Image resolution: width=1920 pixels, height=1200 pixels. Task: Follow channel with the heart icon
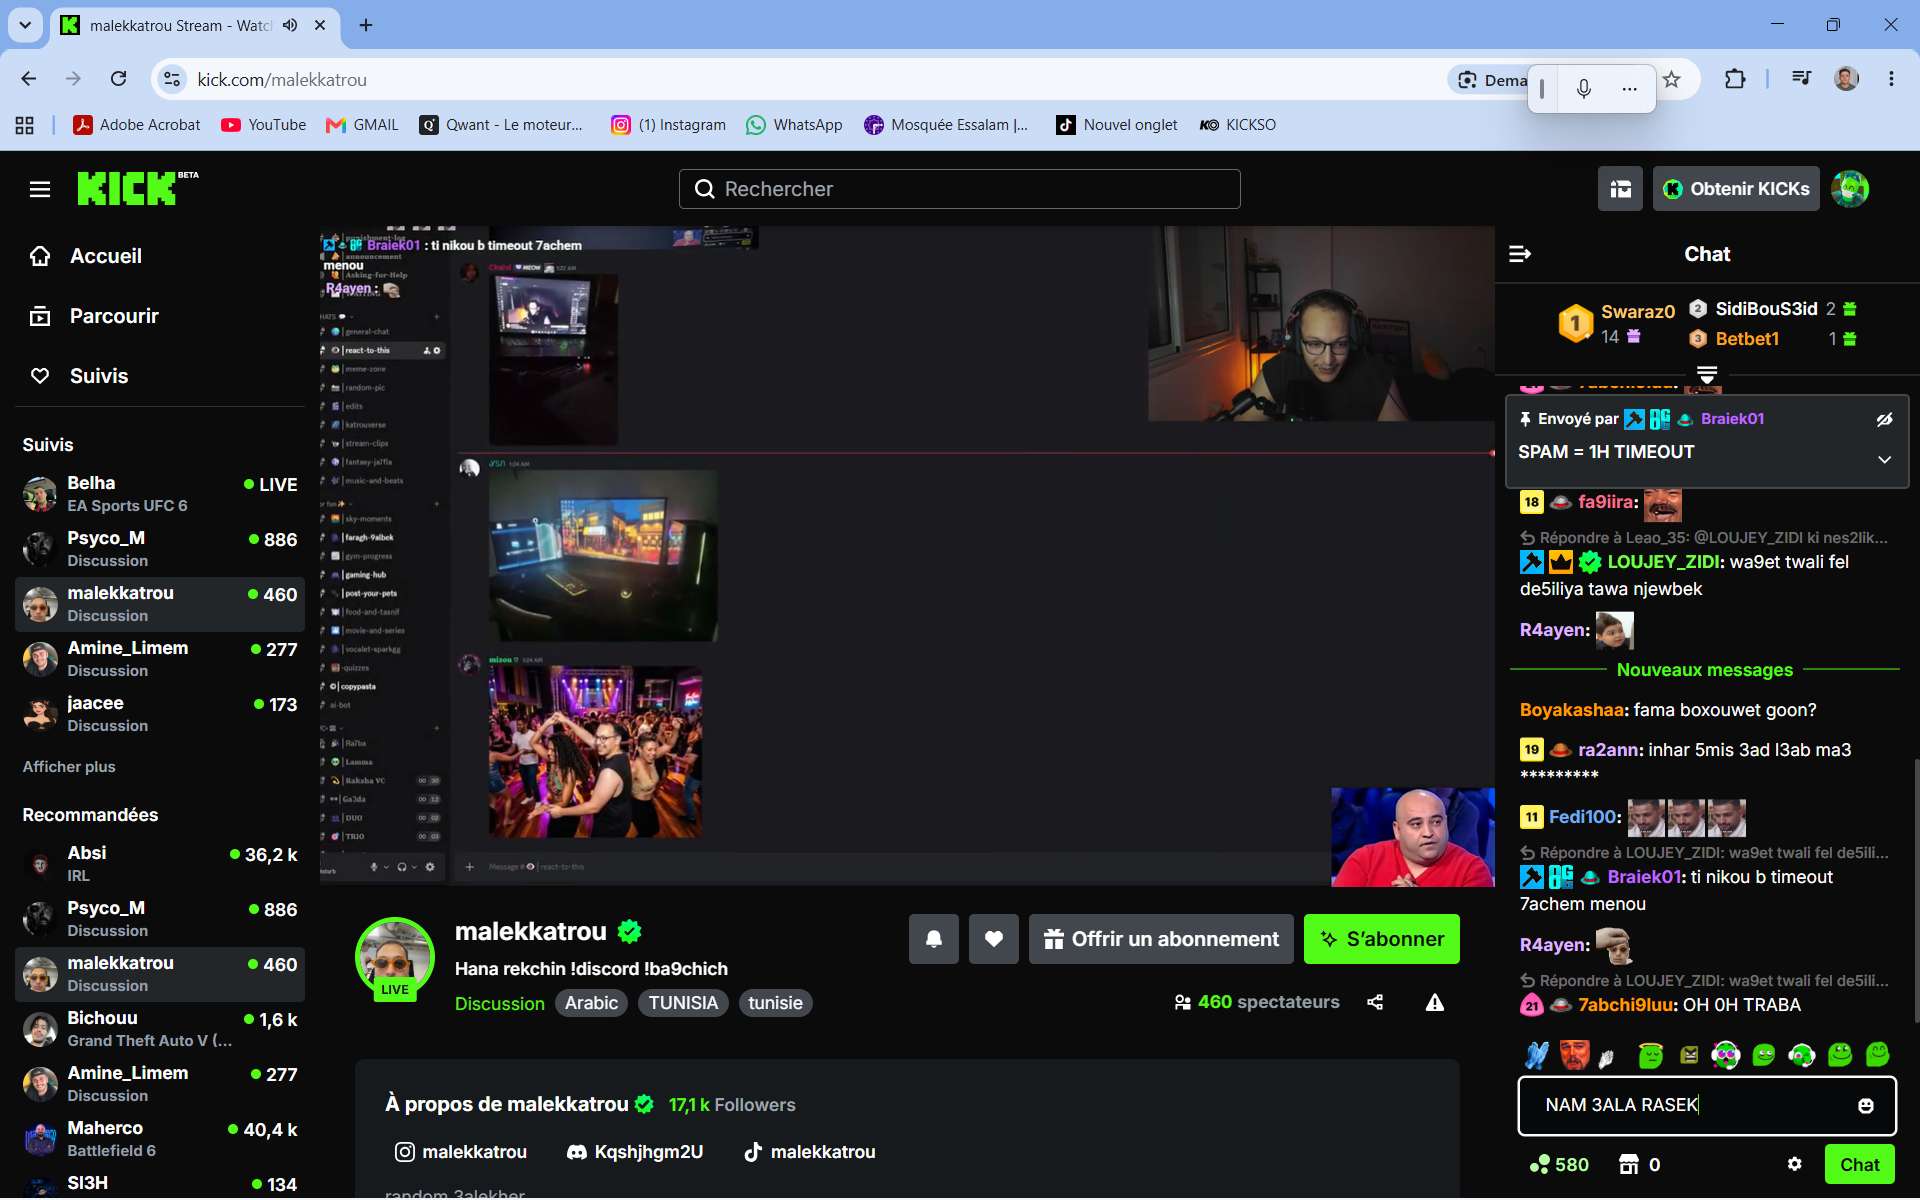(994, 939)
